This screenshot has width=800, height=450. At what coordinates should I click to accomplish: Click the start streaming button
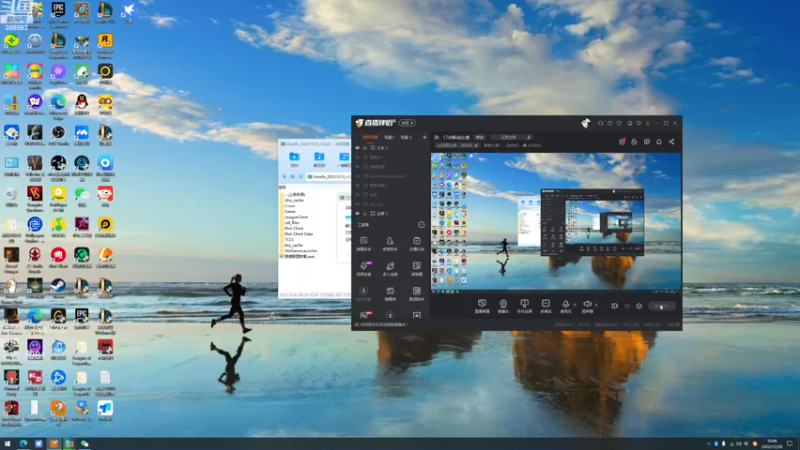pos(662,306)
